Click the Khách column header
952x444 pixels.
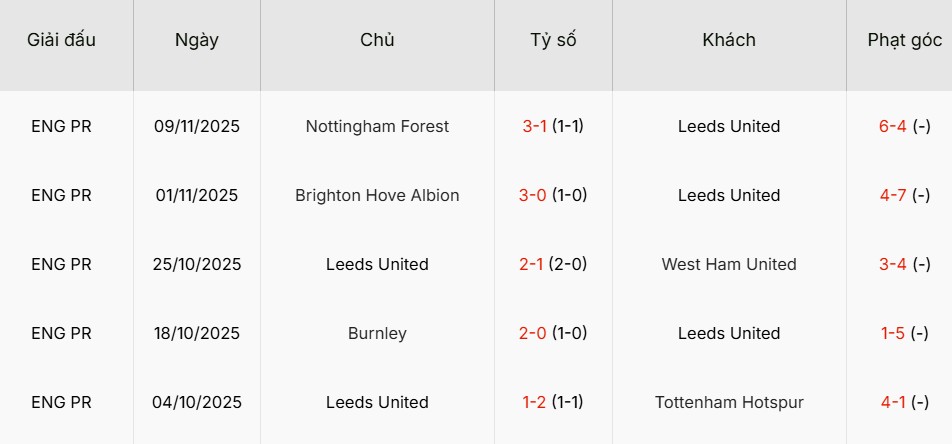pyautogui.click(x=729, y=40)
